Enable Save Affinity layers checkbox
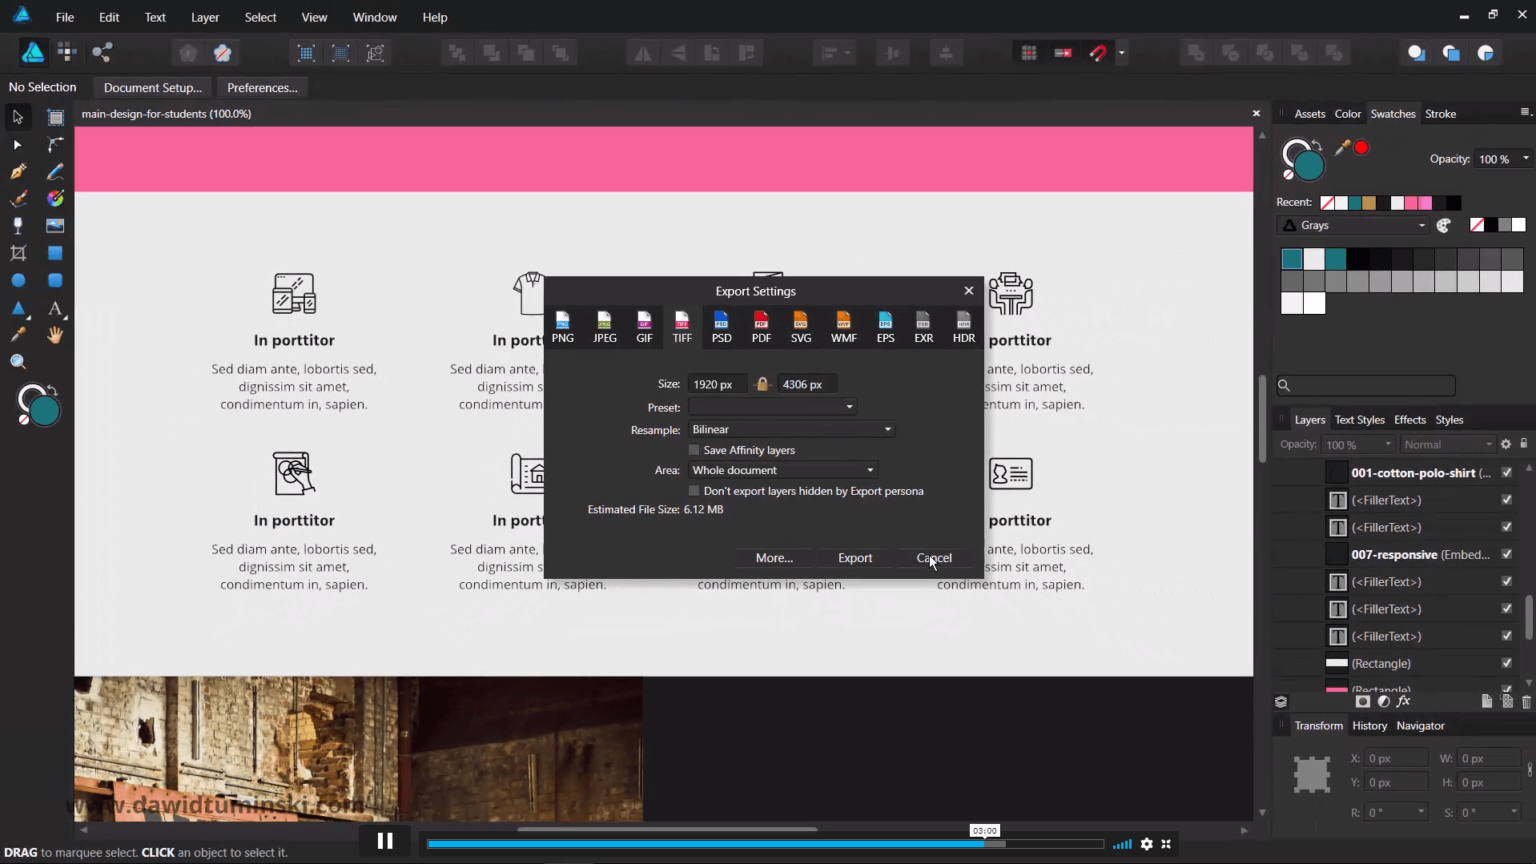 694,450
